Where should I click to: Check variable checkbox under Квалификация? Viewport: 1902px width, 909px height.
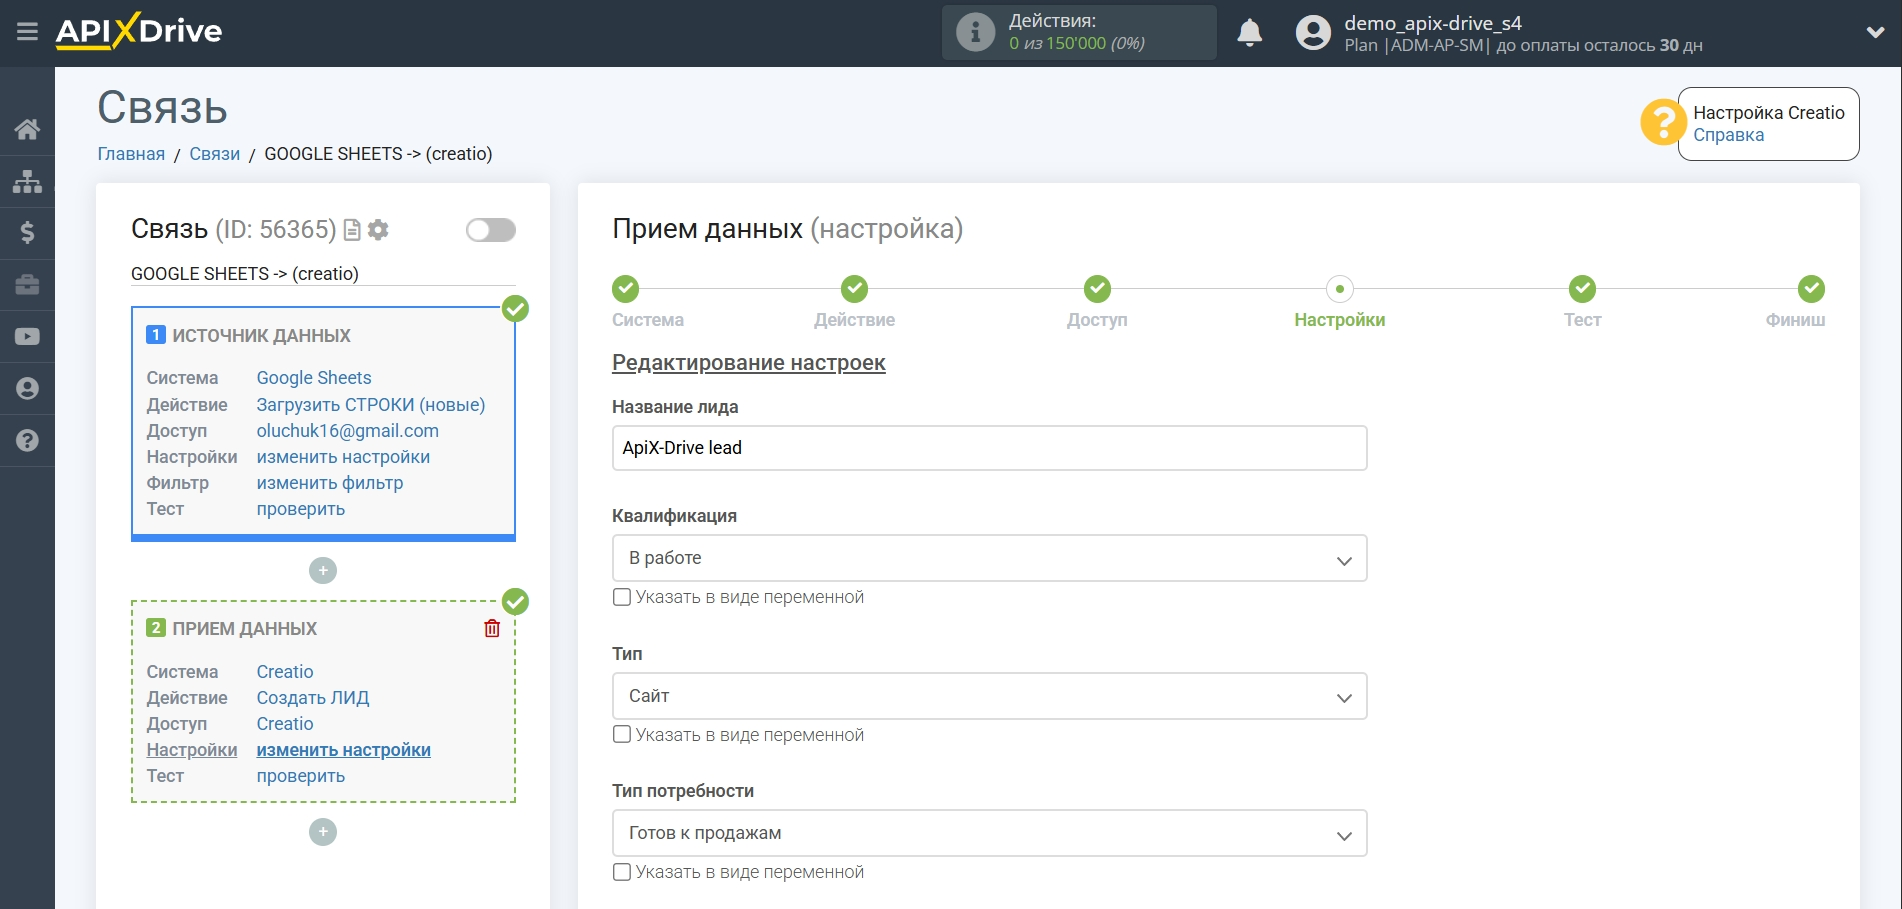622,597
